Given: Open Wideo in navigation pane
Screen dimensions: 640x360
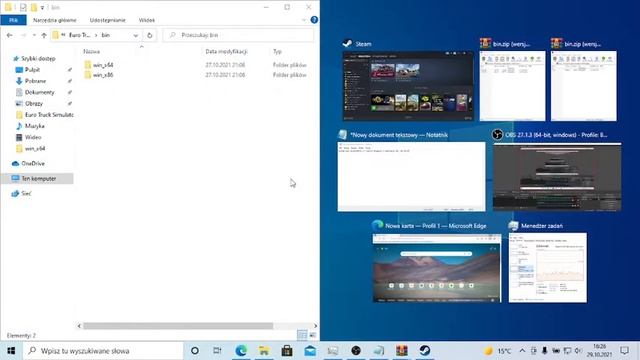Looking at the screenshot, I should pos(33,137).
